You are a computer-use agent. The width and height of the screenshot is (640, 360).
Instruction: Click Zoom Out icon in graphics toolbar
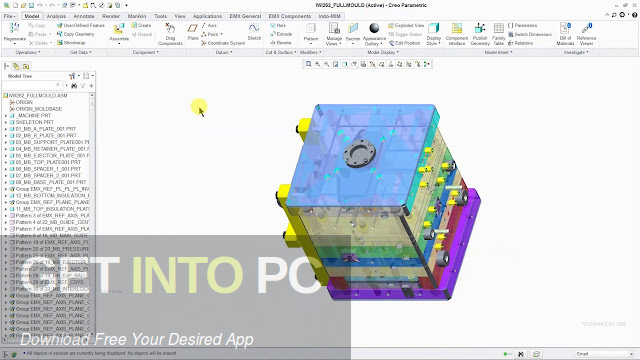[x=327, y=64]
